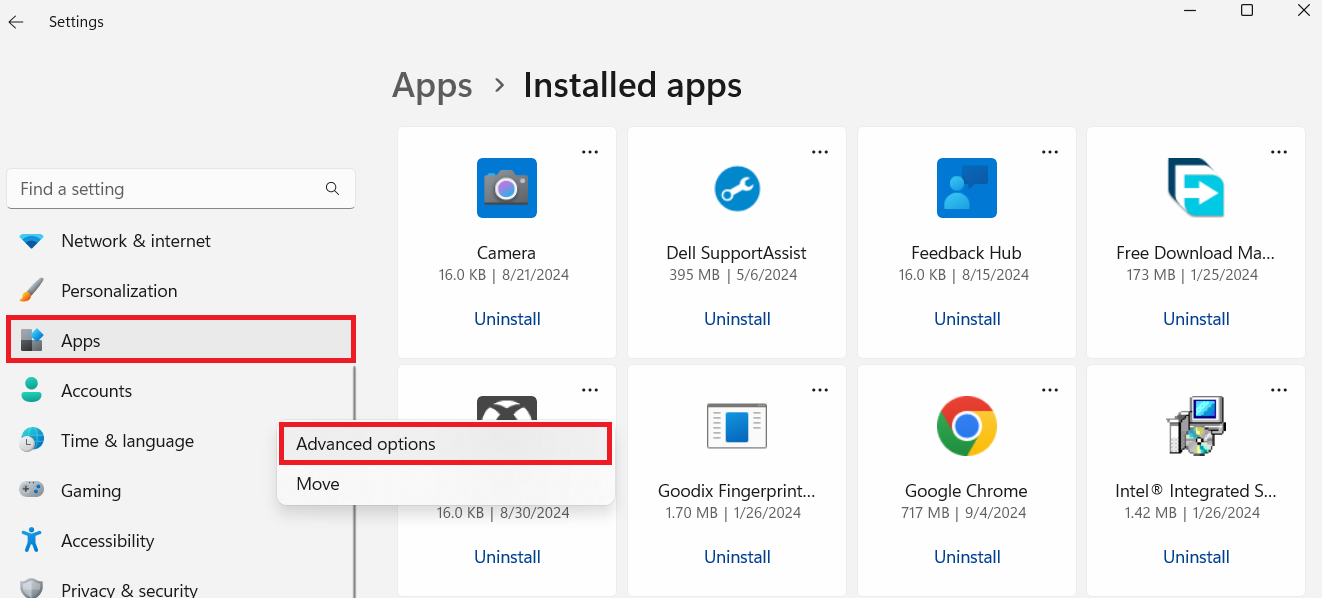Choose Move from the context menu

tap(445, 484)
